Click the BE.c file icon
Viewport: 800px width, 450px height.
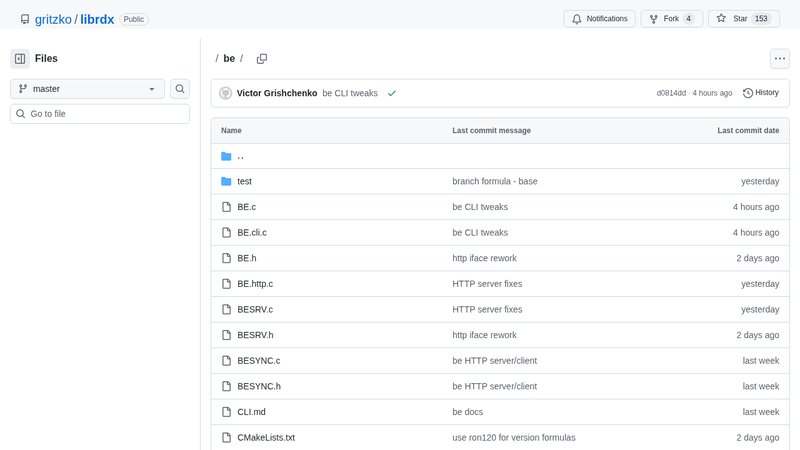coord(226,207)
